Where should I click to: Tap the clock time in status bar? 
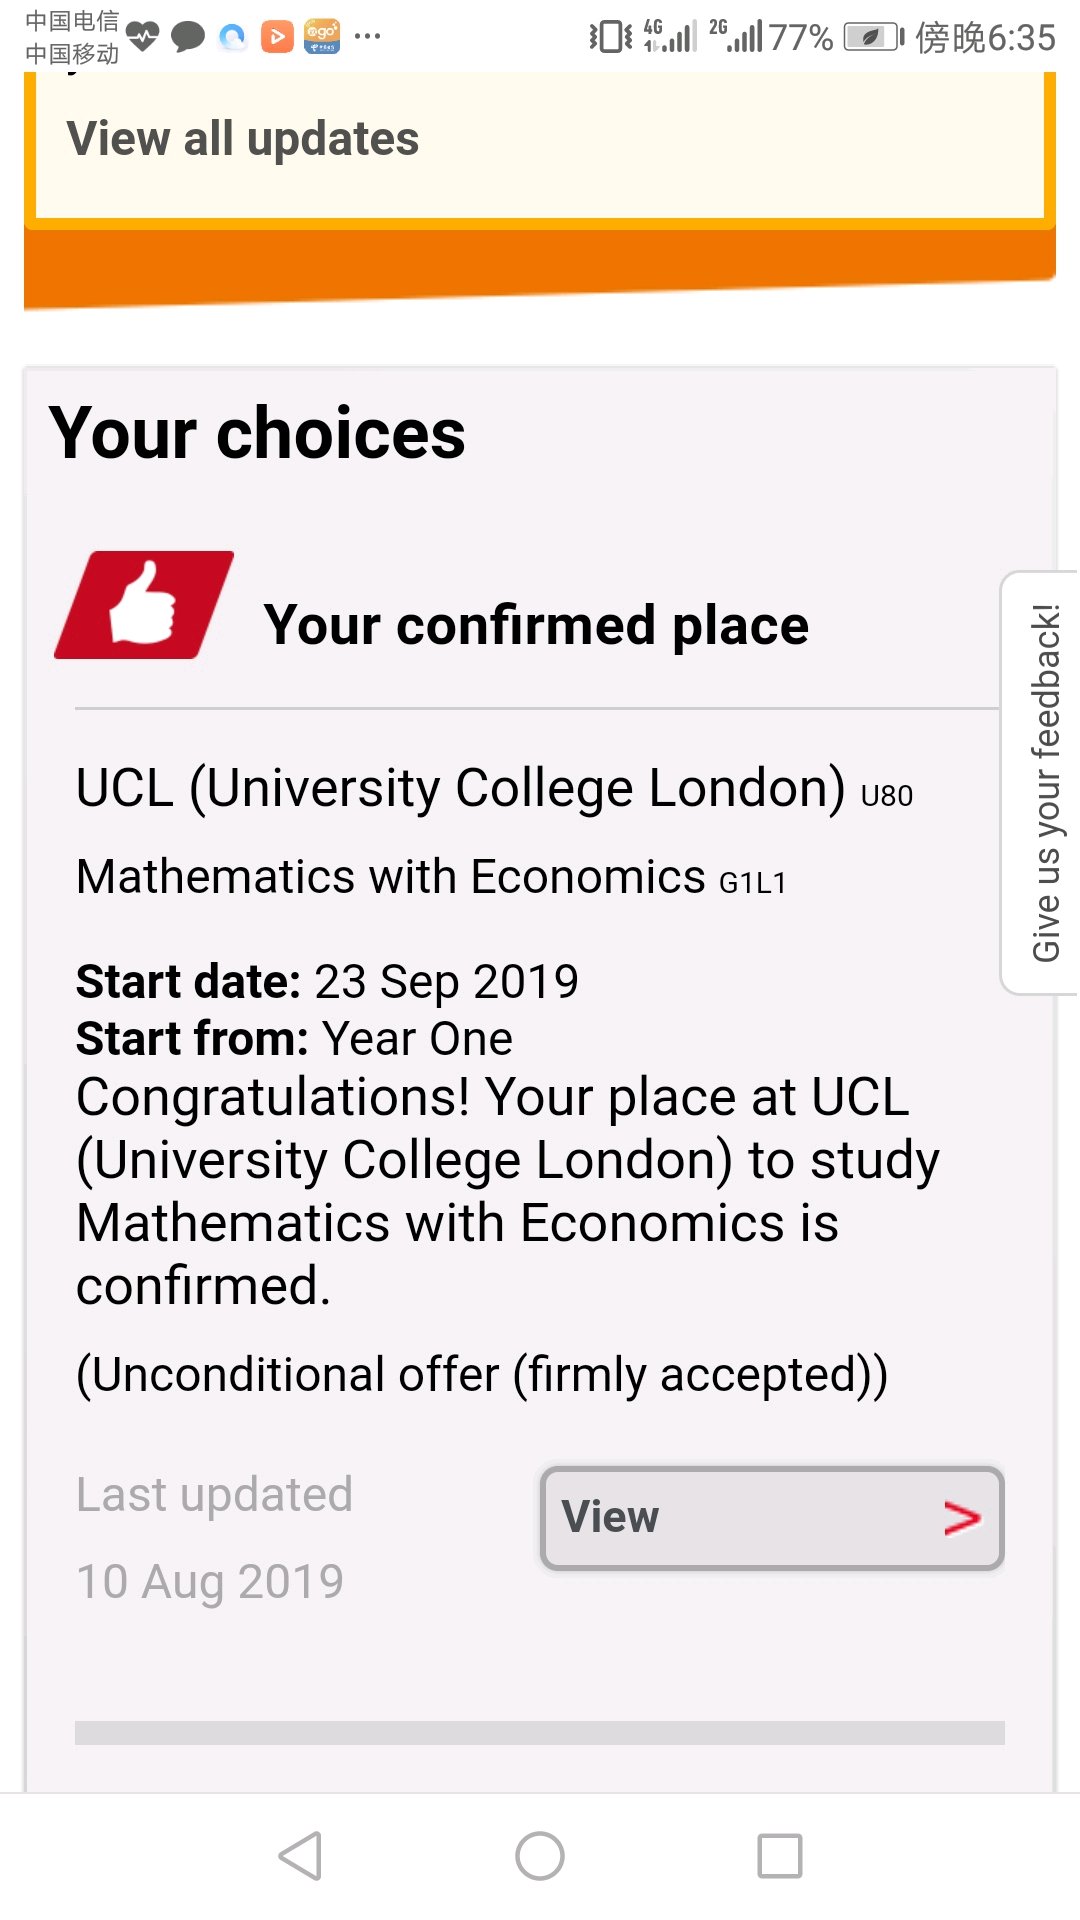1020,37
